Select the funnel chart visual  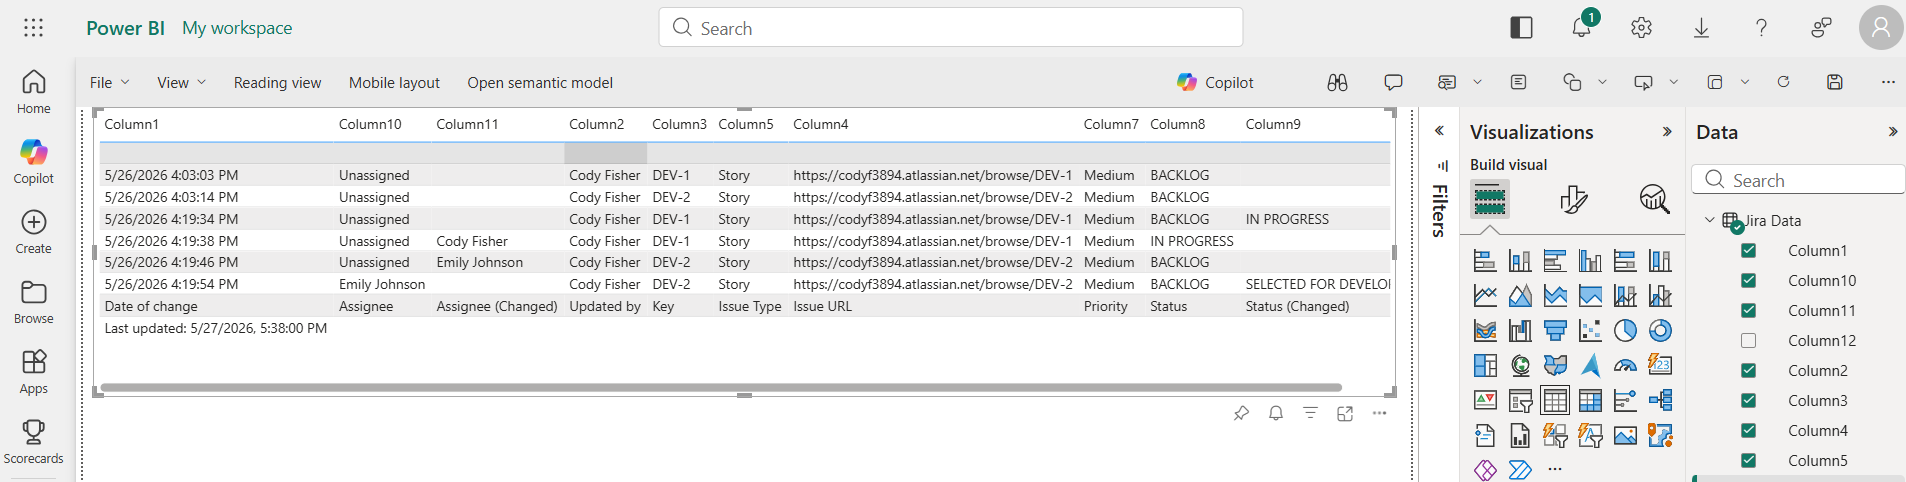click(1555, 331)
